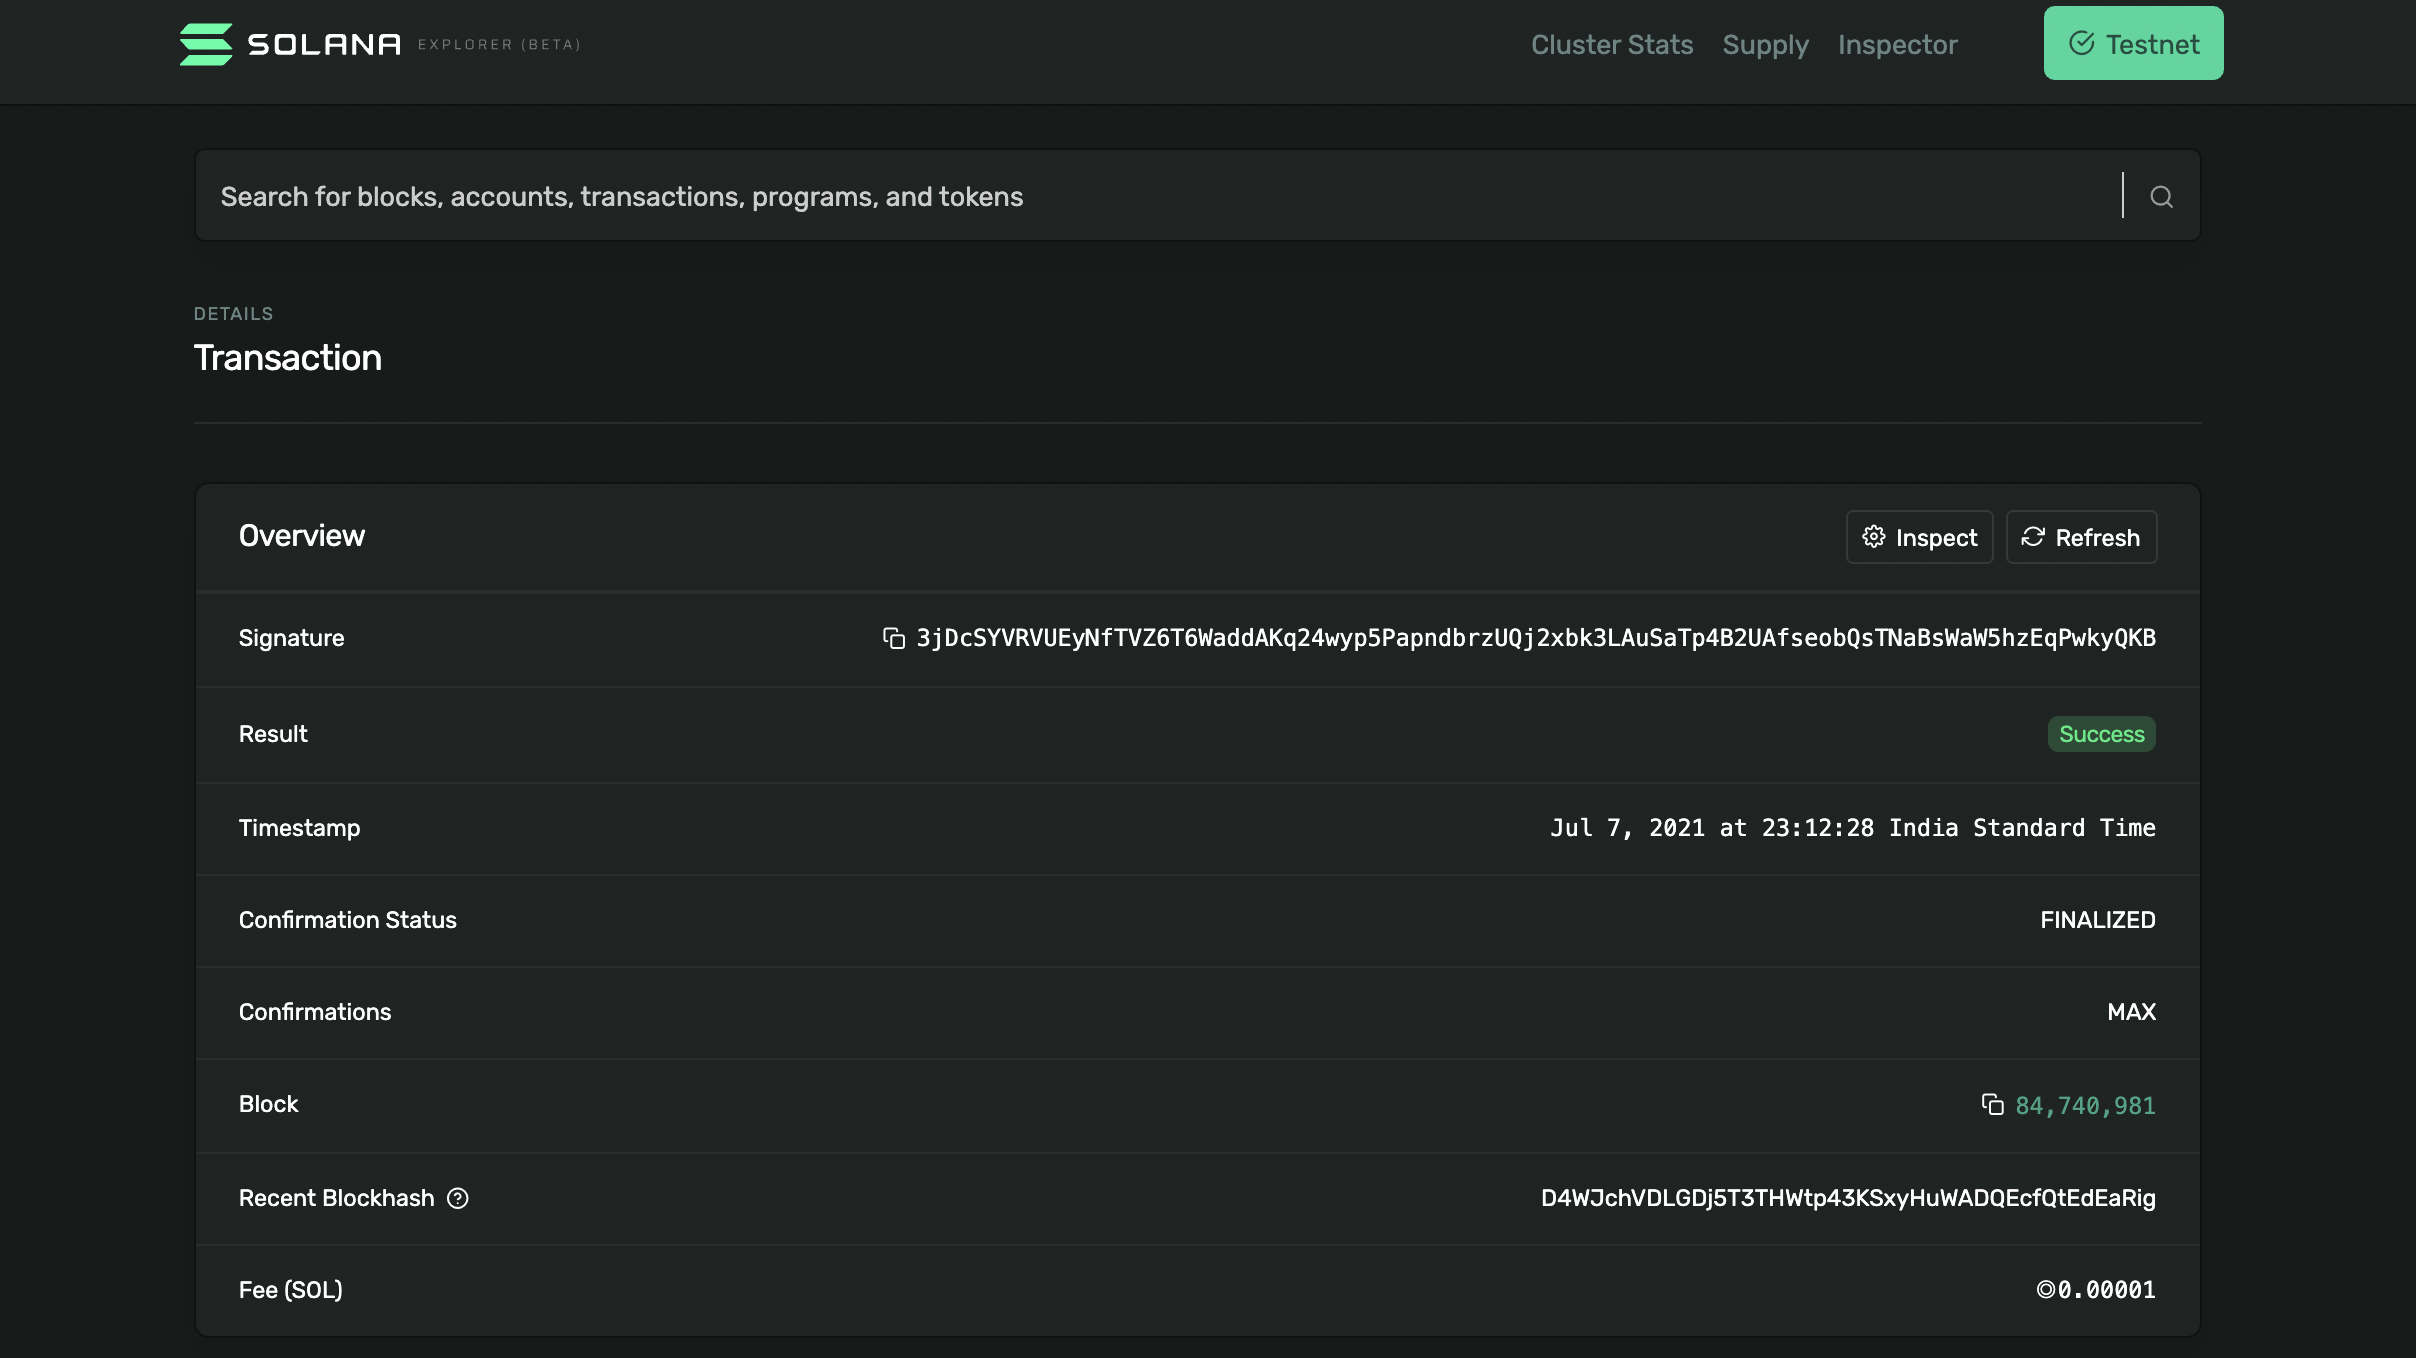Click the SOLANA Explorer Beta wordmark

tap(413, 44)
